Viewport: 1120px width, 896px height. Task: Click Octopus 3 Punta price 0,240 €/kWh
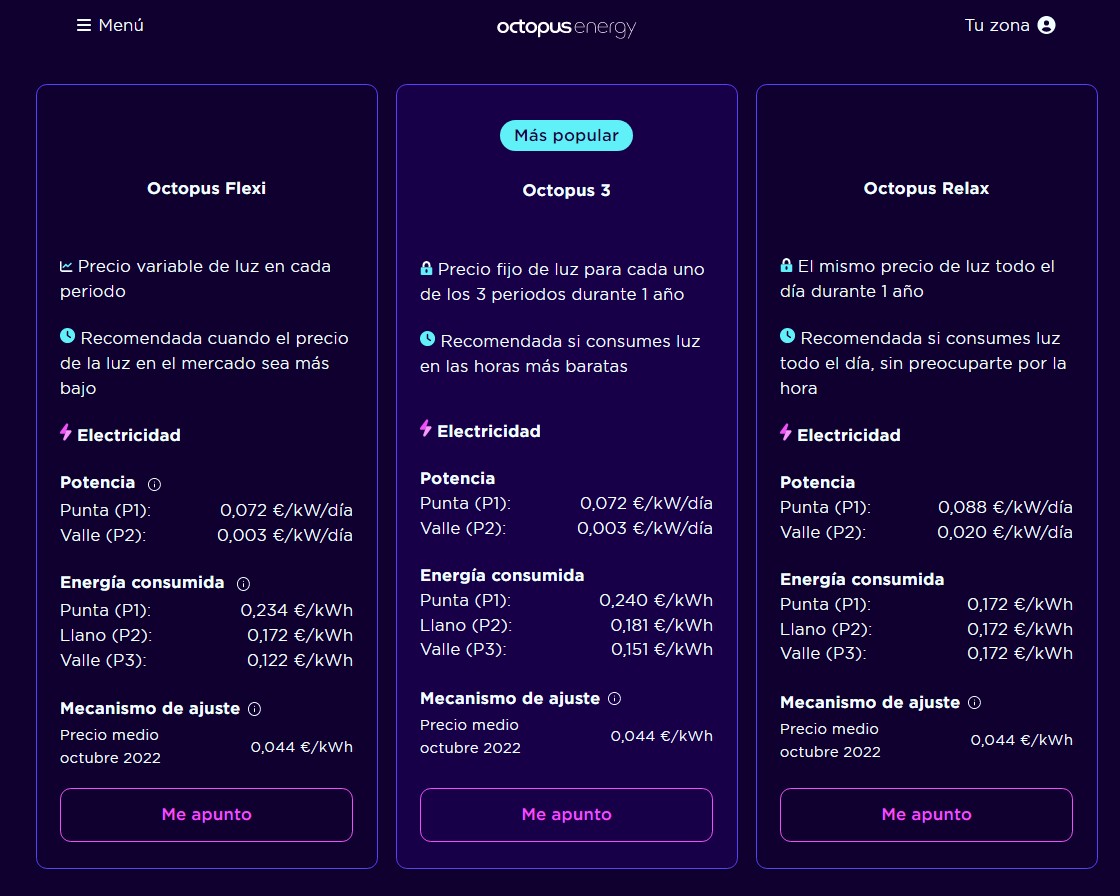[656, 600]
